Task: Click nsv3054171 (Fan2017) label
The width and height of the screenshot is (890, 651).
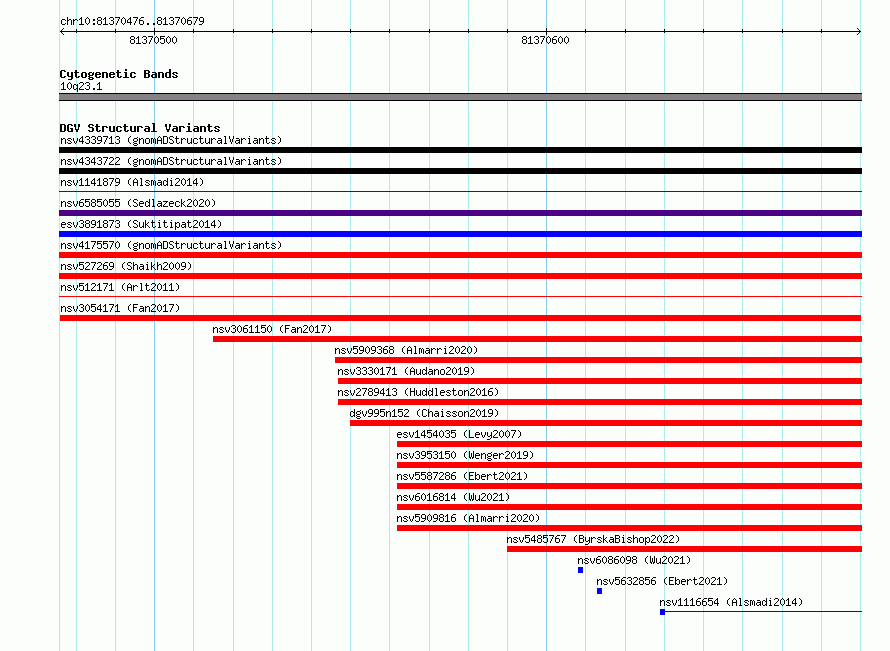Action: pos(120,308)
